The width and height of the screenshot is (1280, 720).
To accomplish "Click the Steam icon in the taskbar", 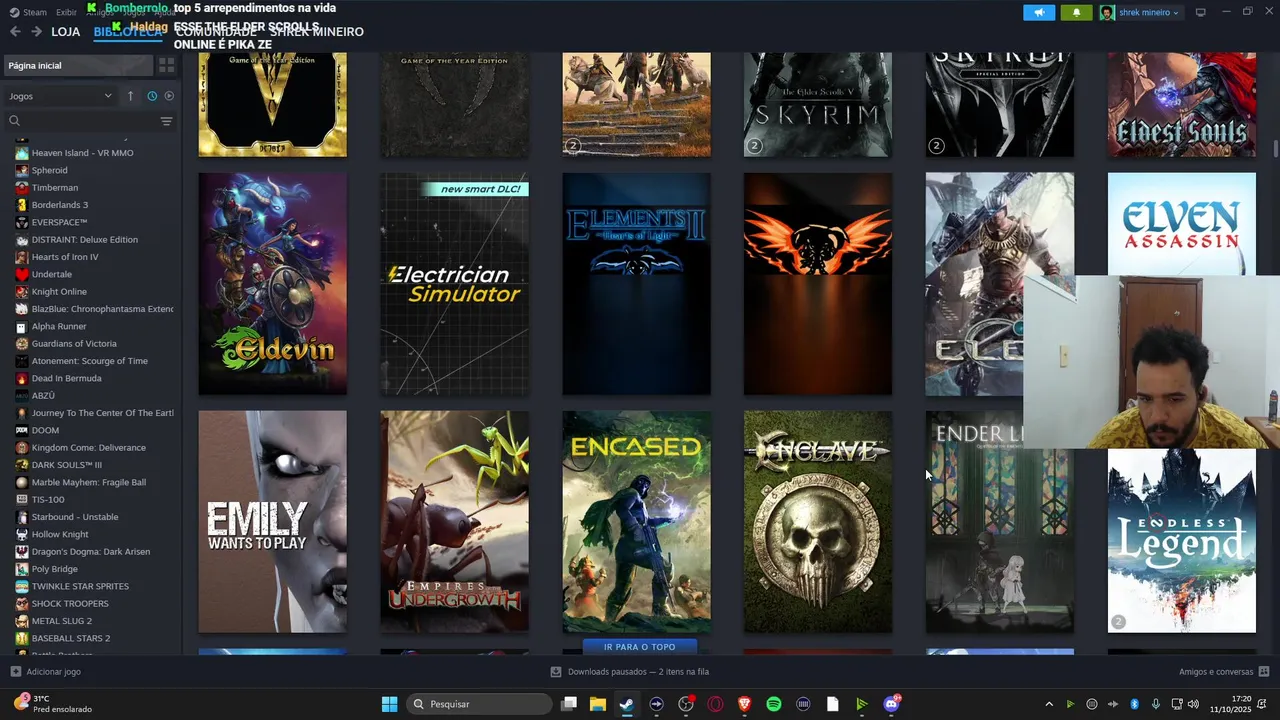I will pos(627,704).
